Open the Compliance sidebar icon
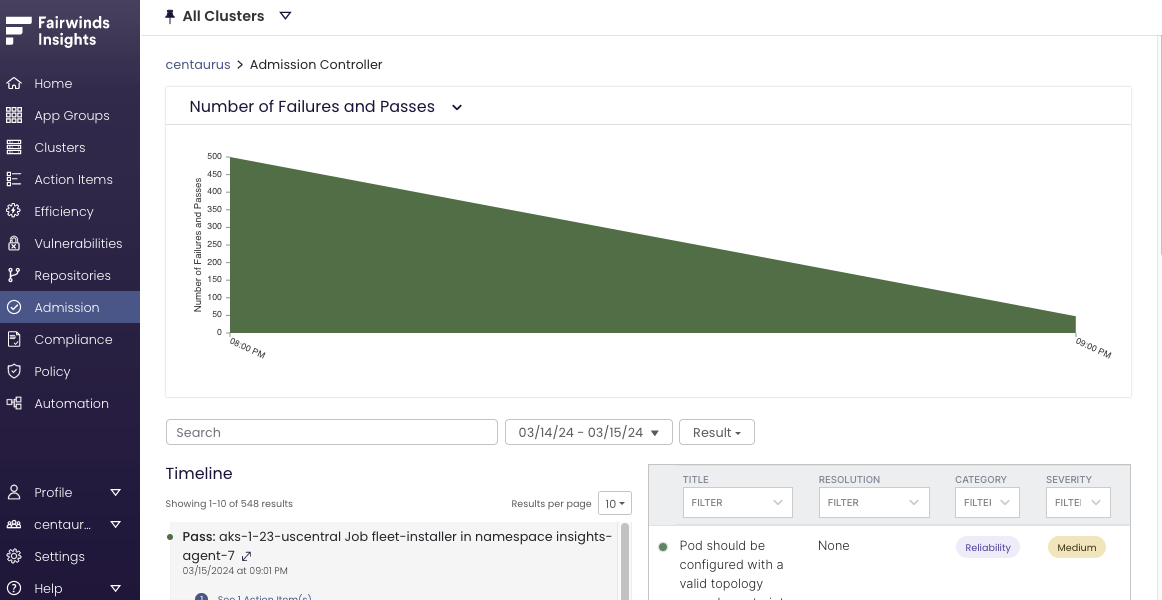The image size is (1162, 600). [14, 339]
